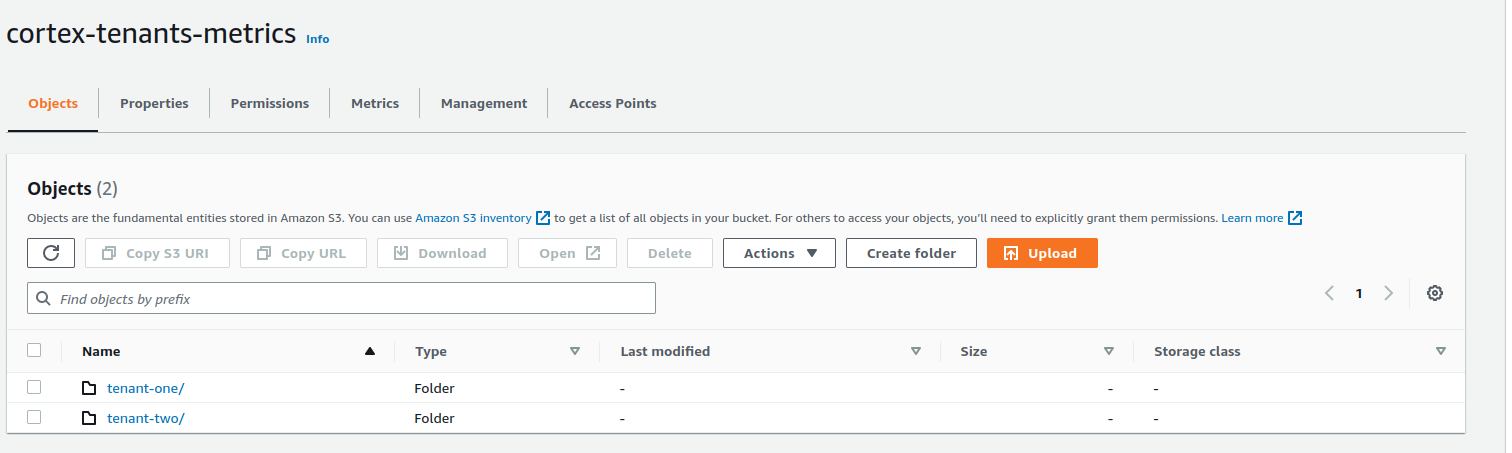Click the tenant-one folder icon

(89, 388)
